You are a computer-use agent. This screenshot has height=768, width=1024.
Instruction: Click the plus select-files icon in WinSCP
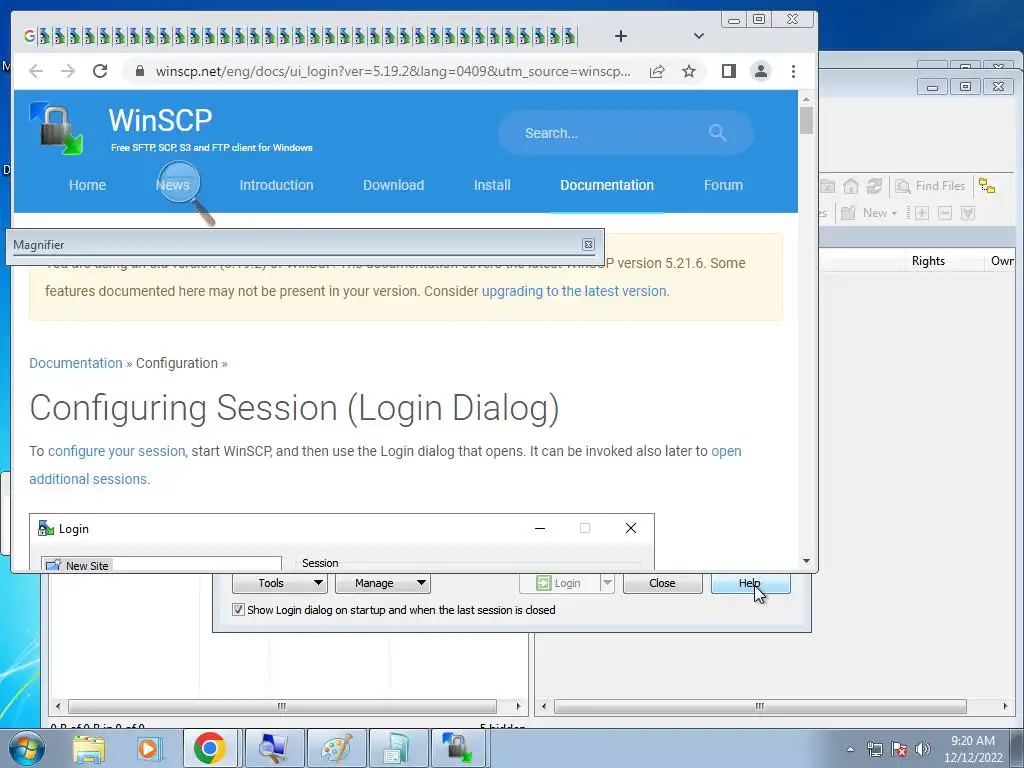tap(921, 213)
